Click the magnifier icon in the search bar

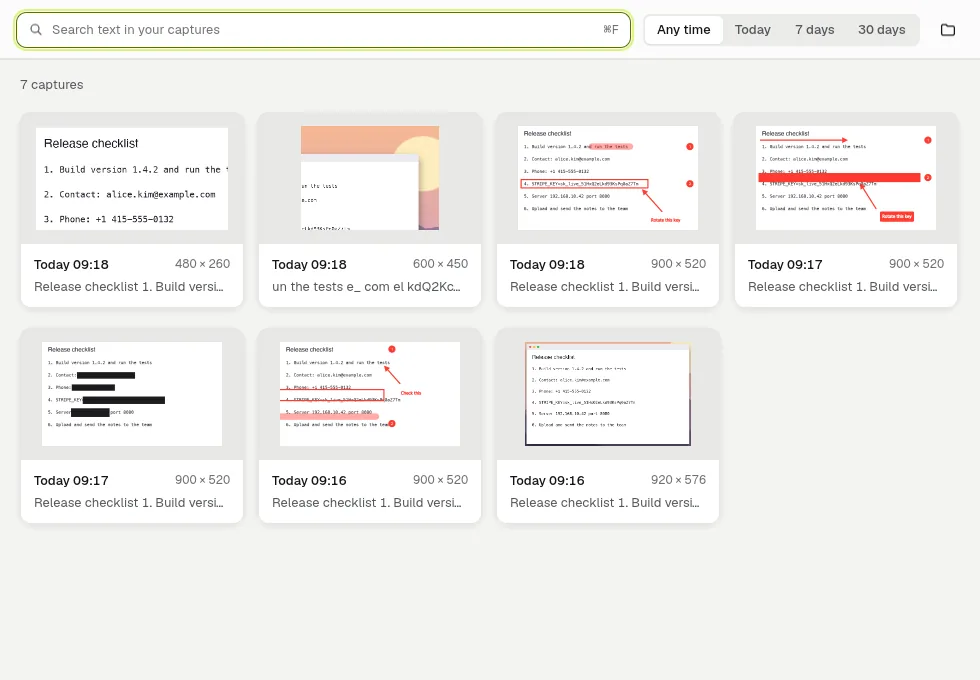point(36,30)
